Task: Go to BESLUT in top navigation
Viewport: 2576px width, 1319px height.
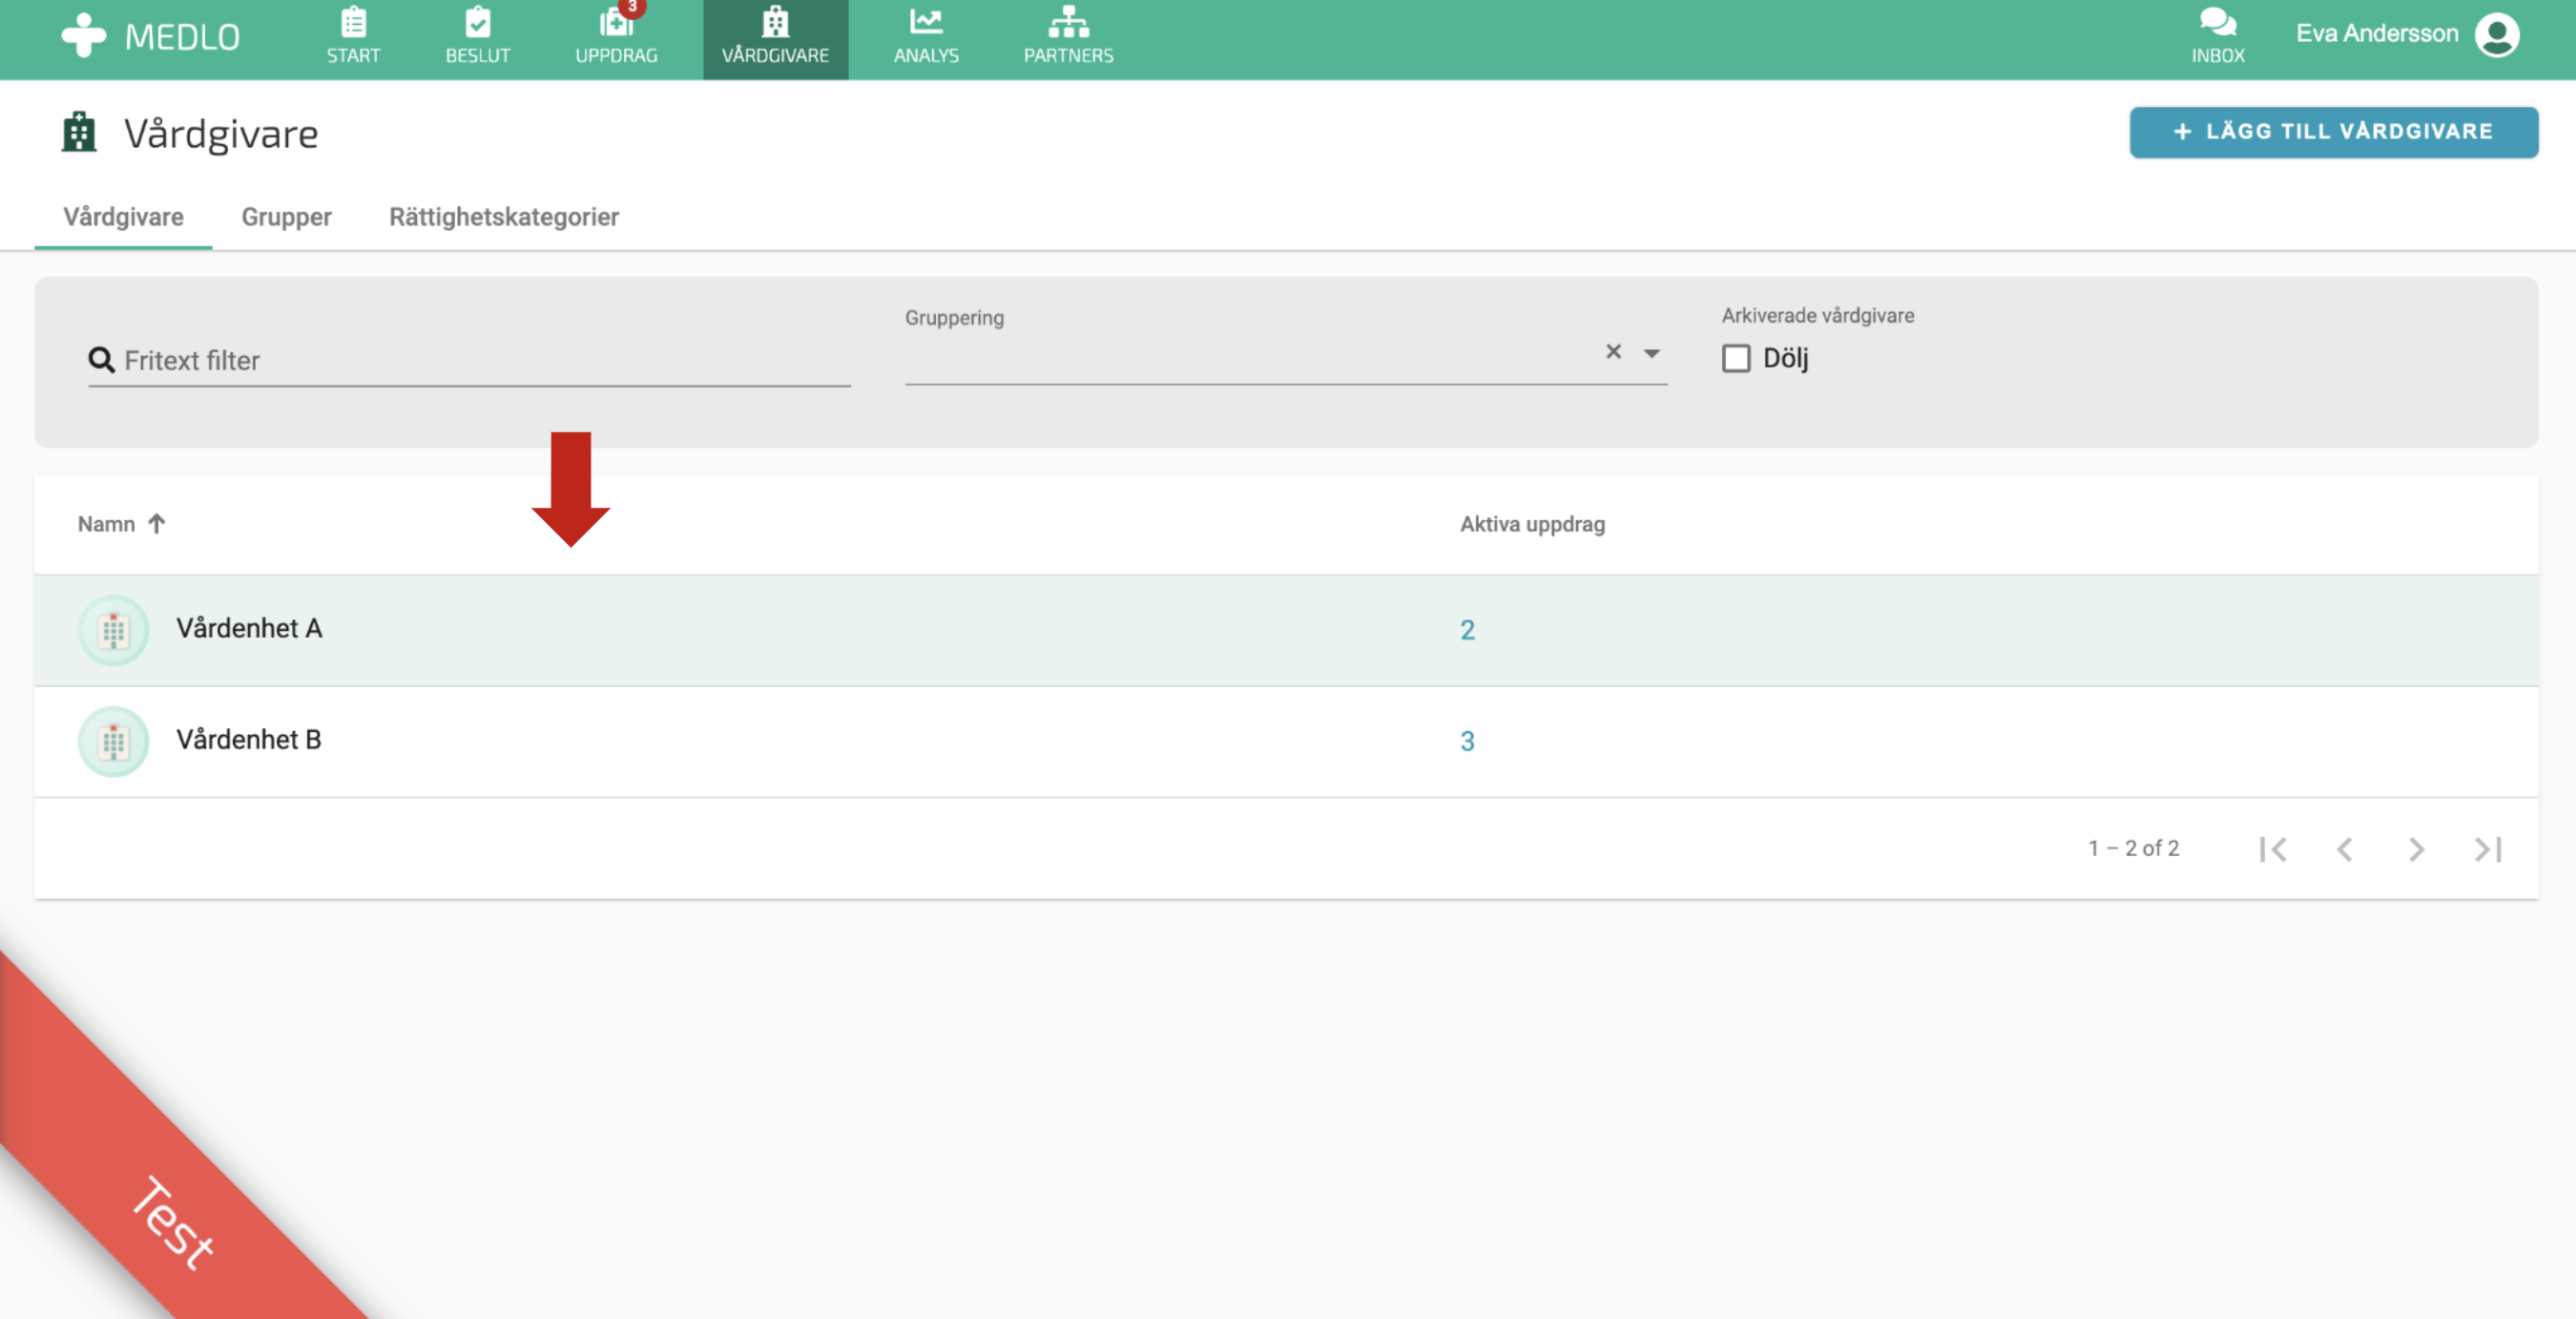Action: [x=477, y=36]
